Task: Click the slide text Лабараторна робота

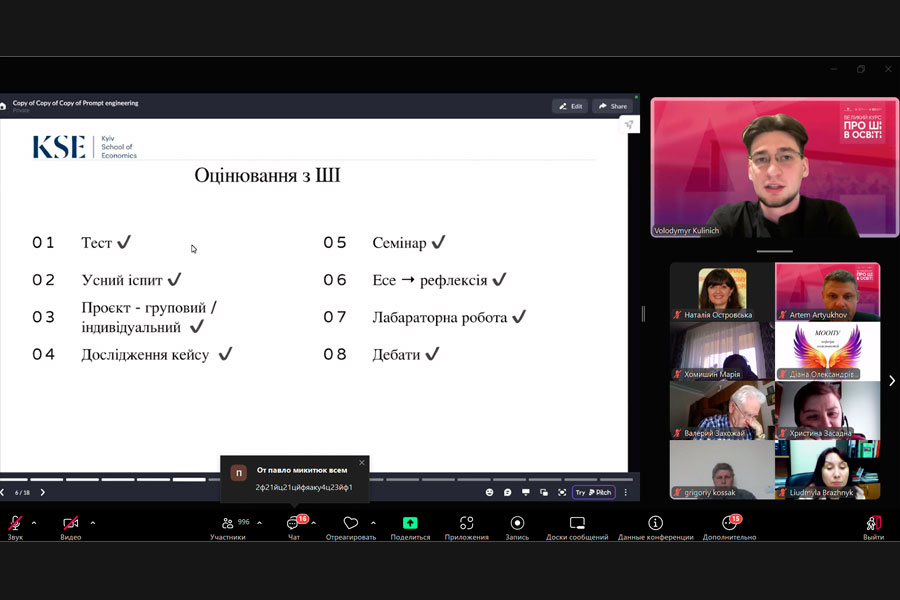Action: pyautogui.click(x=440, y=318)
